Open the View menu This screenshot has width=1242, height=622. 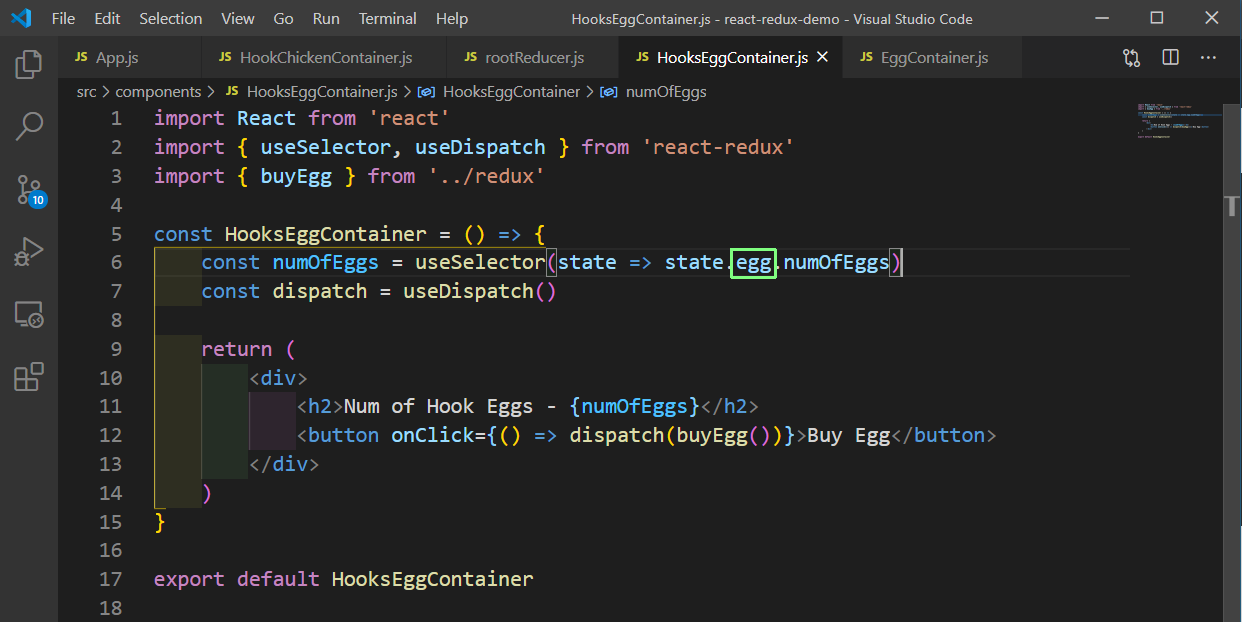(x=238, y=19)
